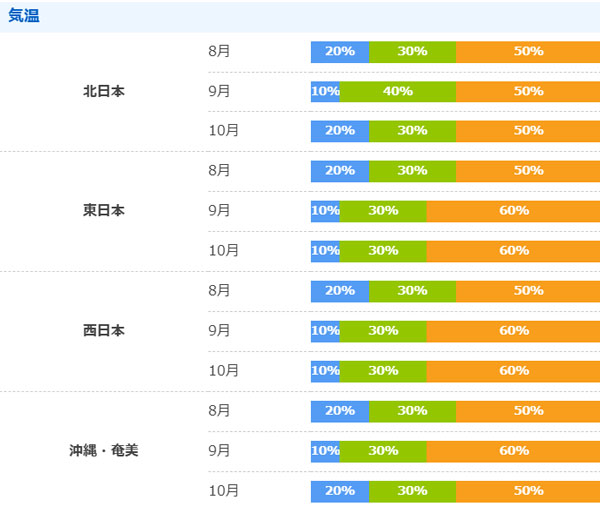Click 西日本 8月 orange 50% segment

click(528, 291)
